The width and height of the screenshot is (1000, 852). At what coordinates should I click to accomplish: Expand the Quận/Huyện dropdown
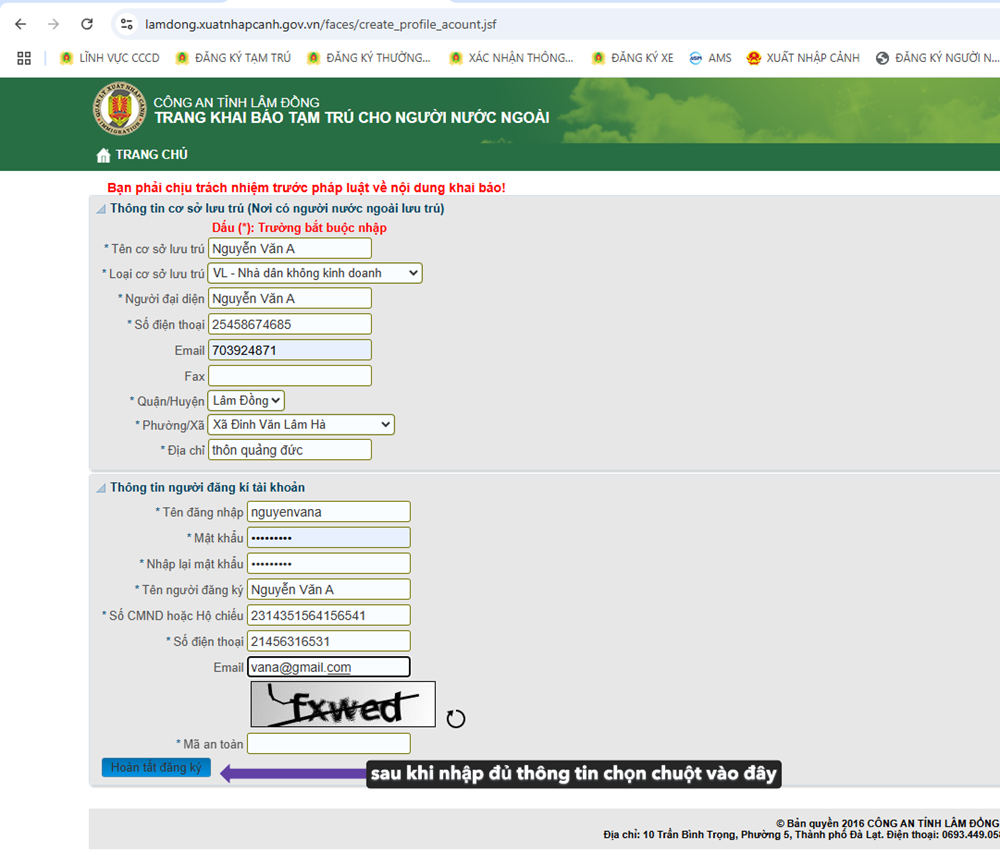[x=247, y=401]
